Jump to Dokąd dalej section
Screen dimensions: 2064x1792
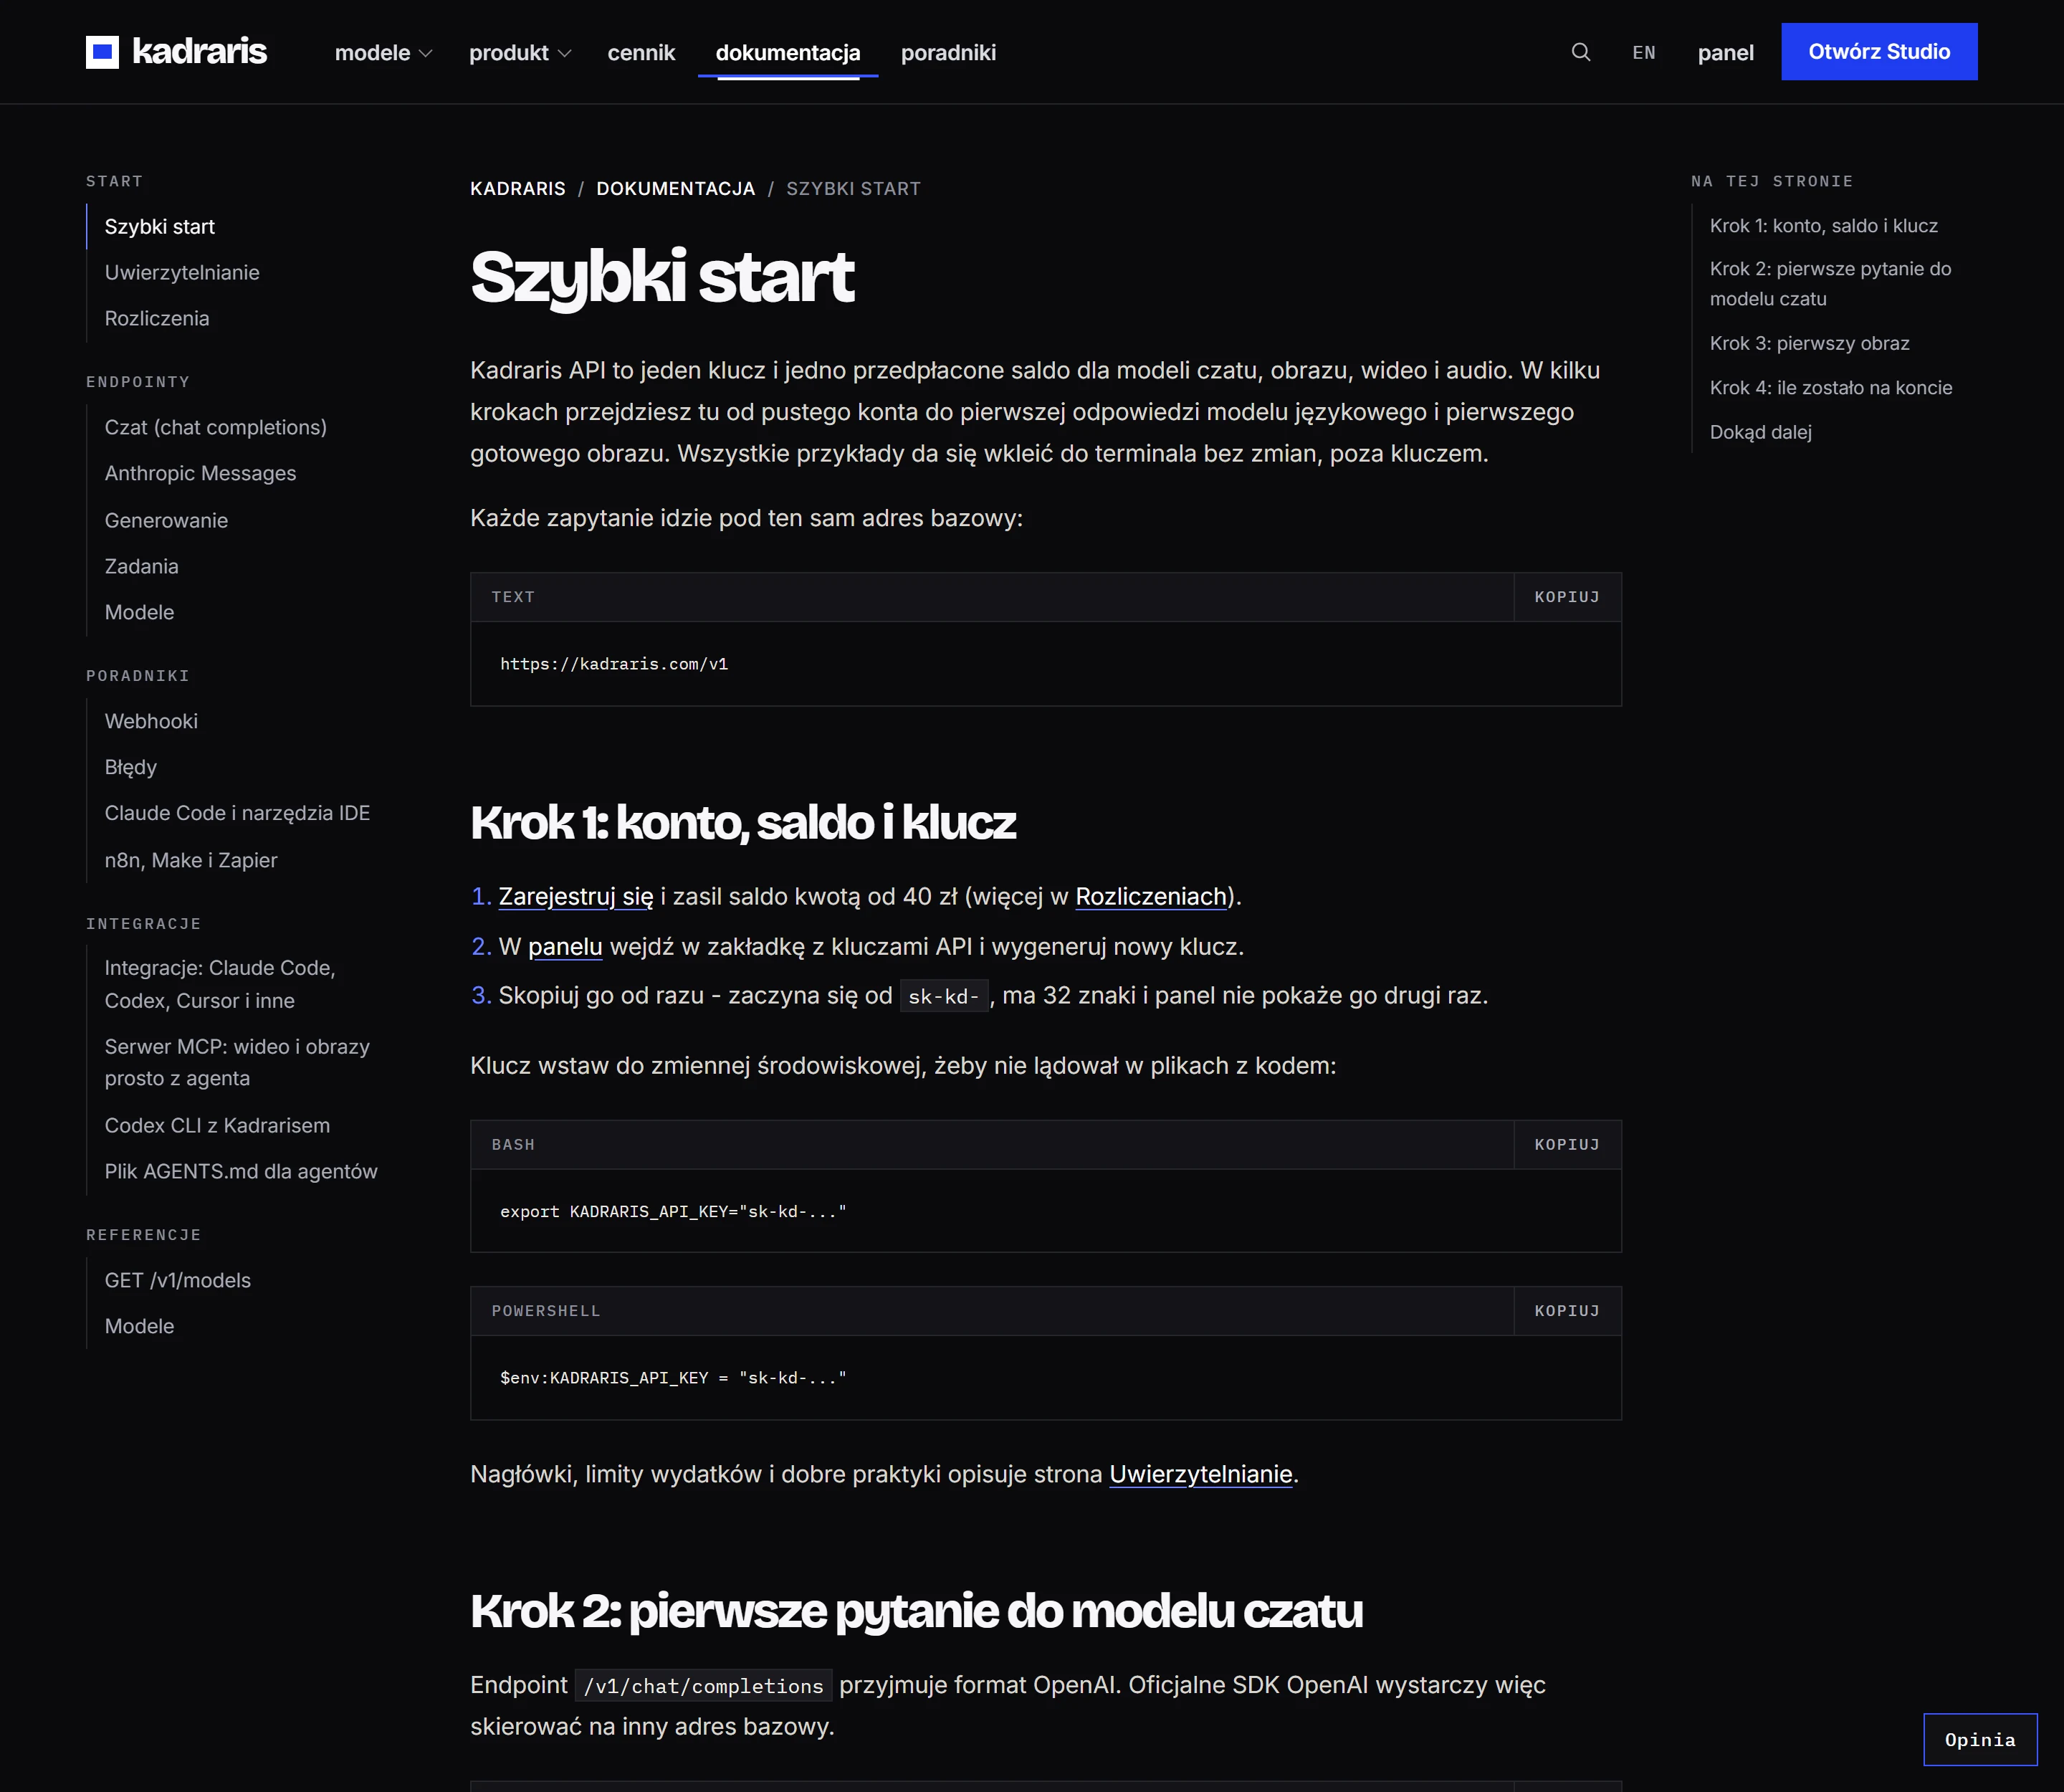(x=1760, y=432)
